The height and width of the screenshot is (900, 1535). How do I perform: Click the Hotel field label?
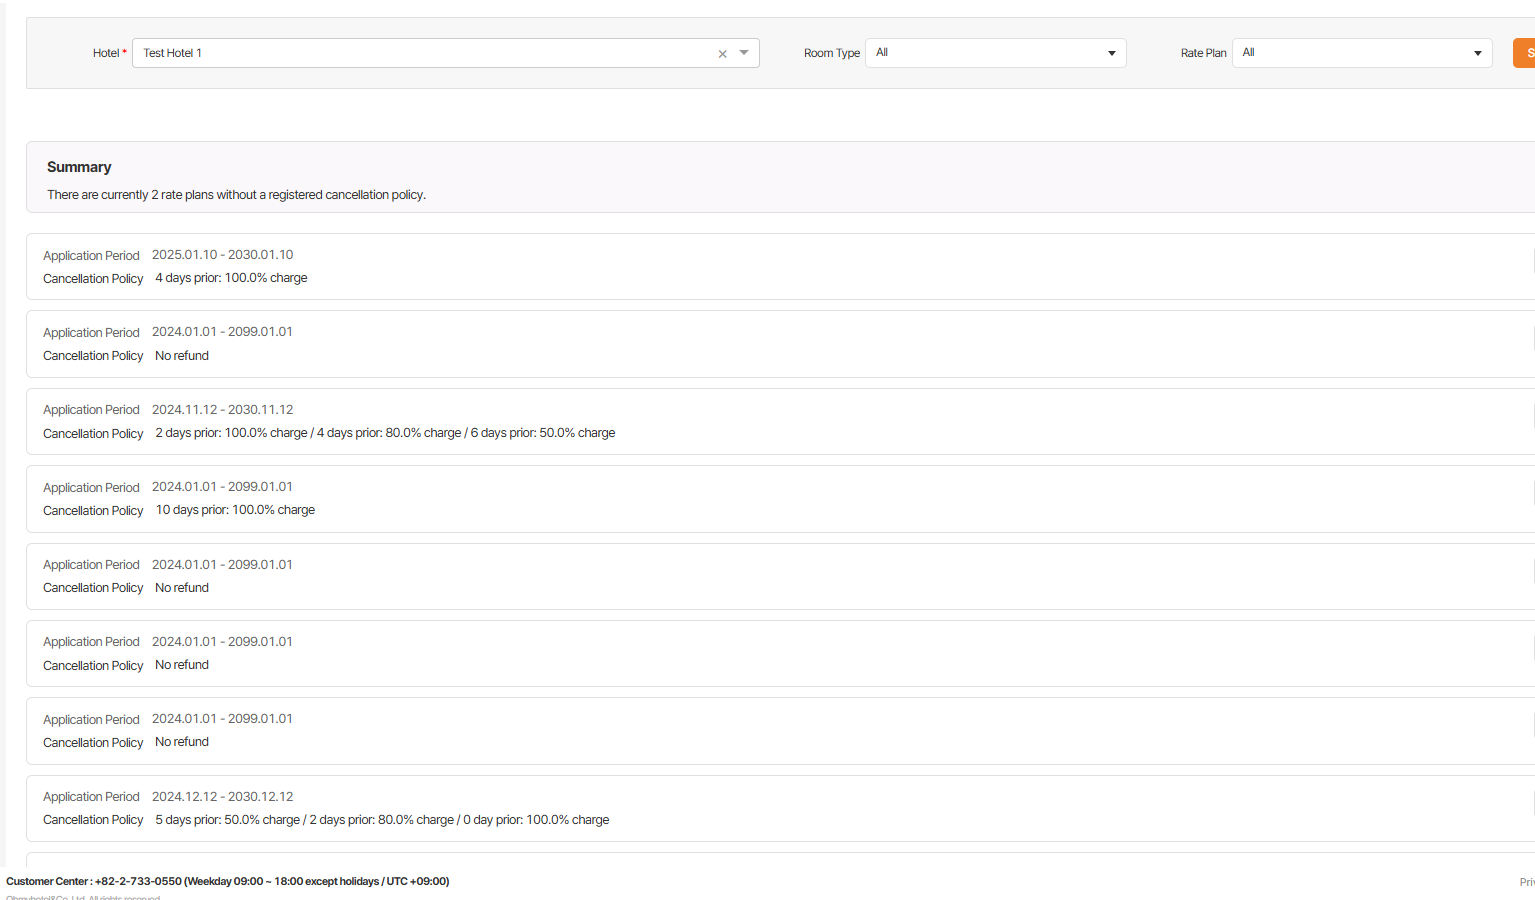(106, 53)
